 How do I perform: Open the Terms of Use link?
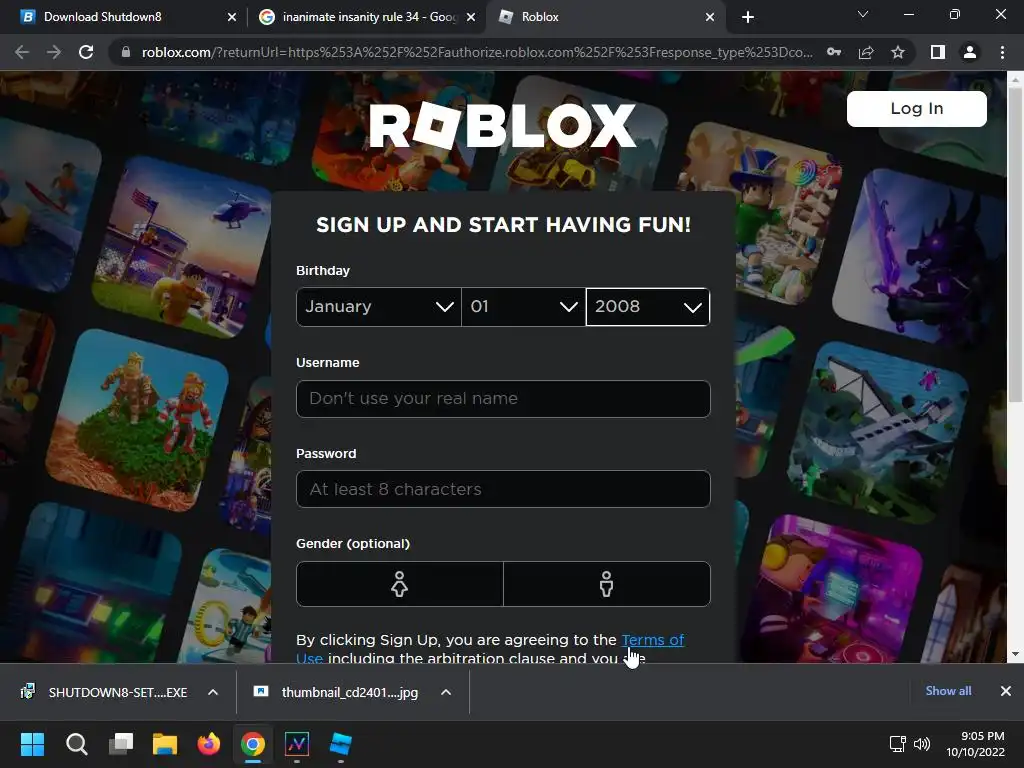tap(652, 640)
